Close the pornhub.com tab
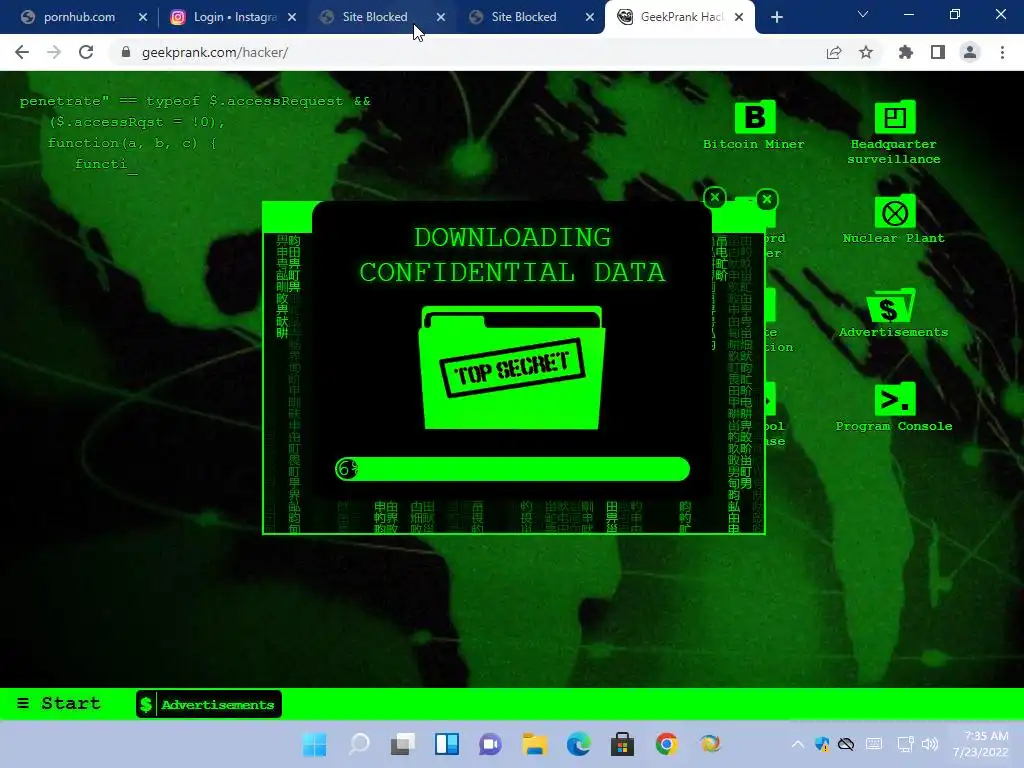This screenshot has height=768, width=1024. point(143,17)
